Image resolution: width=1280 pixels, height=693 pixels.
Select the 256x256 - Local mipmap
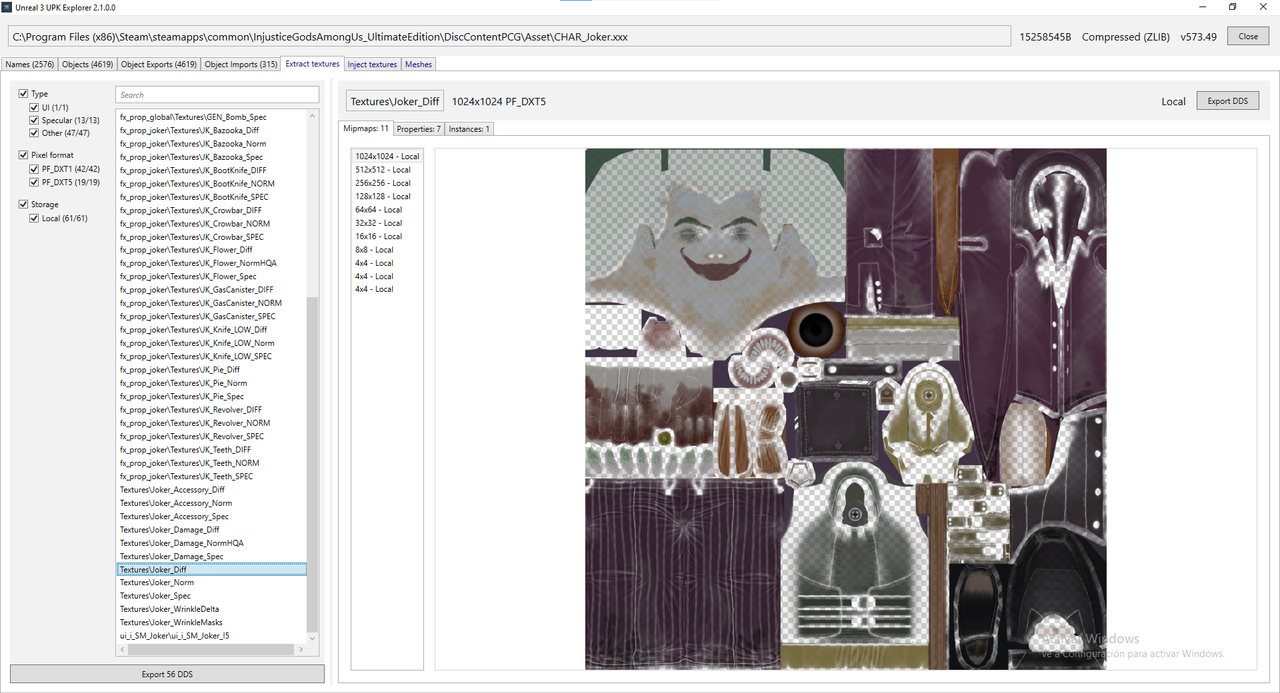(x=383, y=183)
